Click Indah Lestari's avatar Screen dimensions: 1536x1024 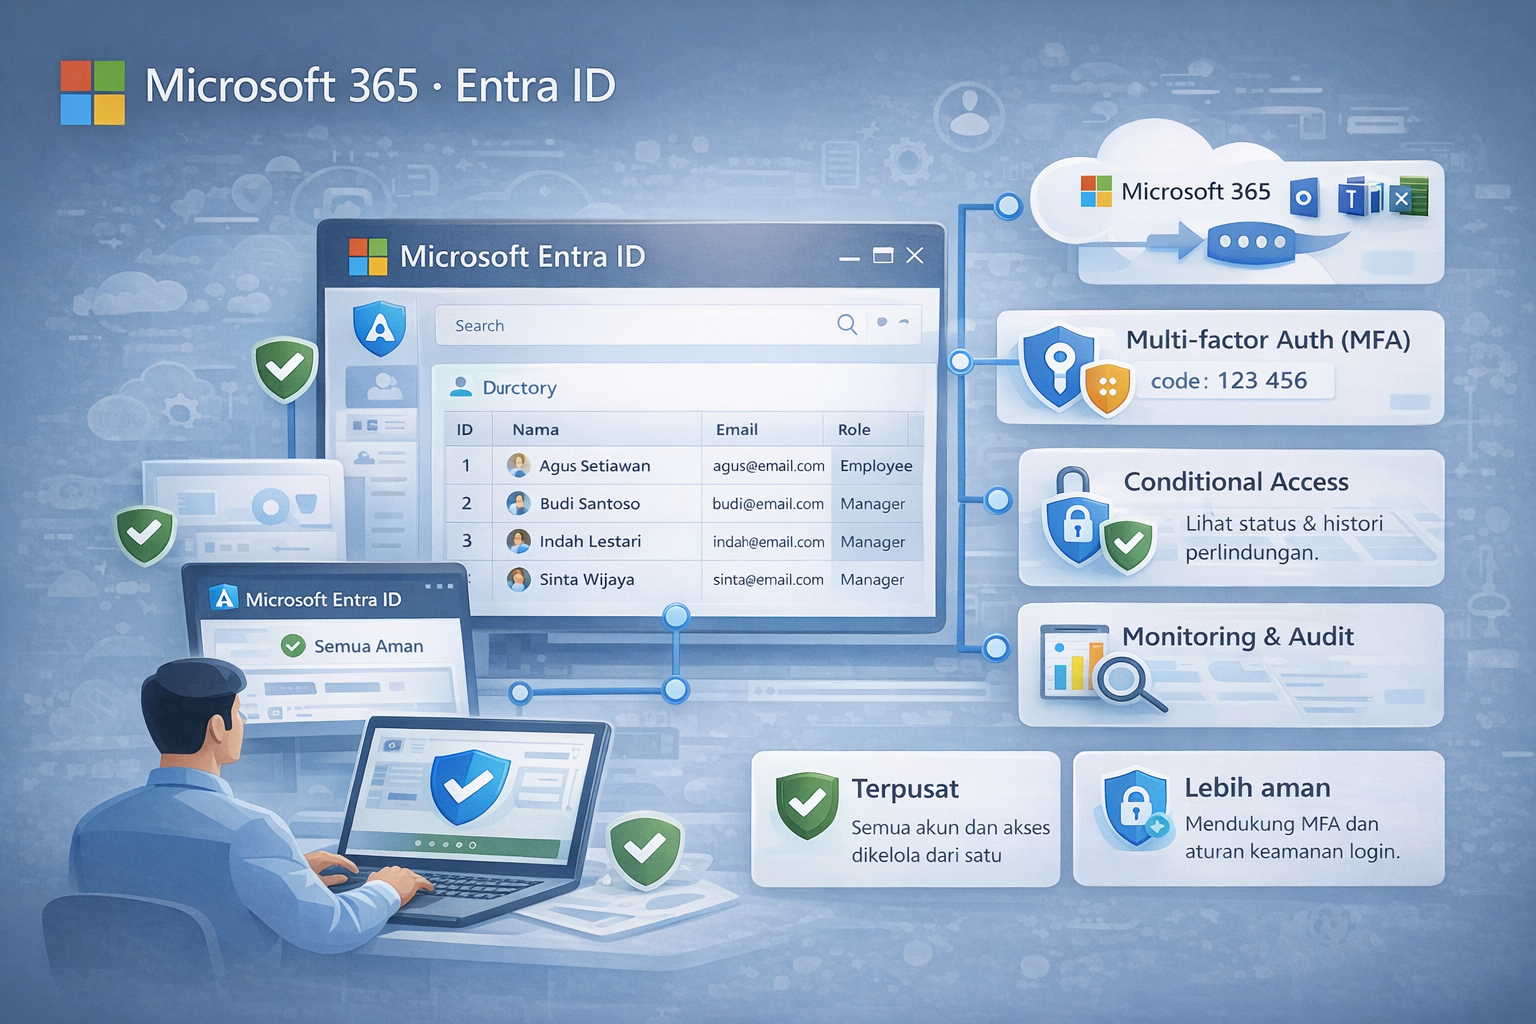click(518, 541)
